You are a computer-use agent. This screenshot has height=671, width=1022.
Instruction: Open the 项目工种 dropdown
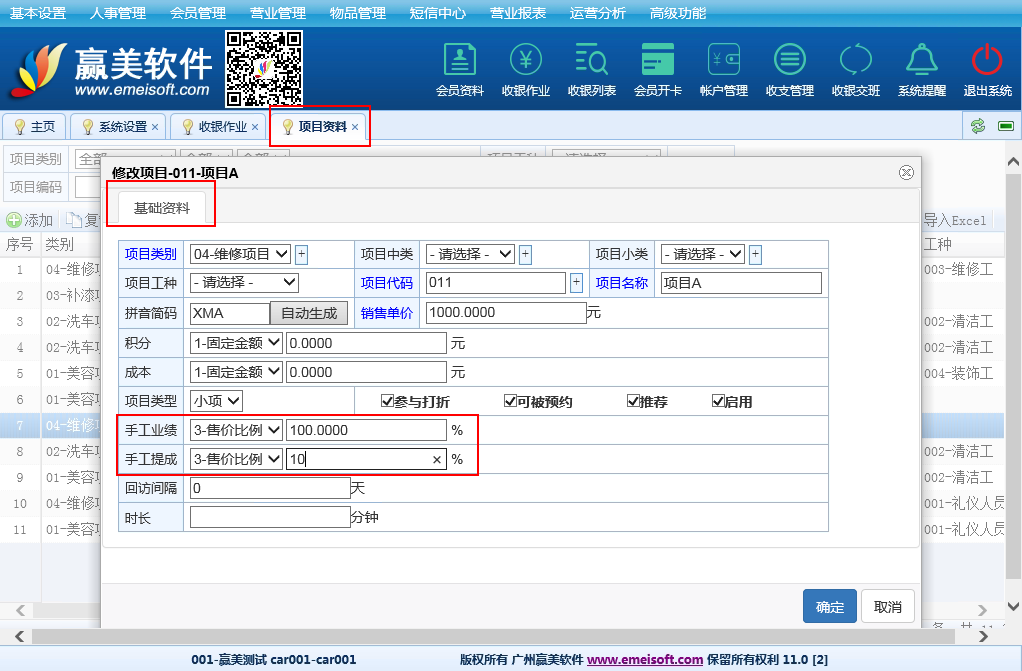tap(244, 283)
